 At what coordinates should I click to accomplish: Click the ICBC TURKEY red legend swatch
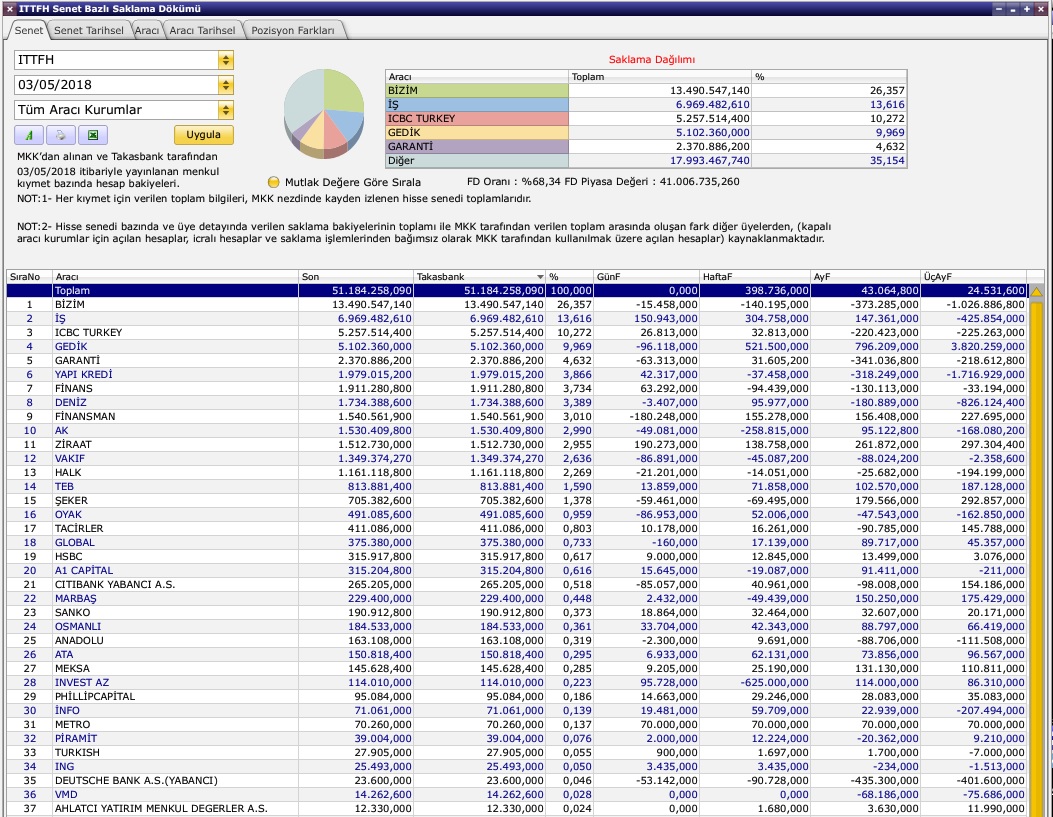(x=477, y=119)
